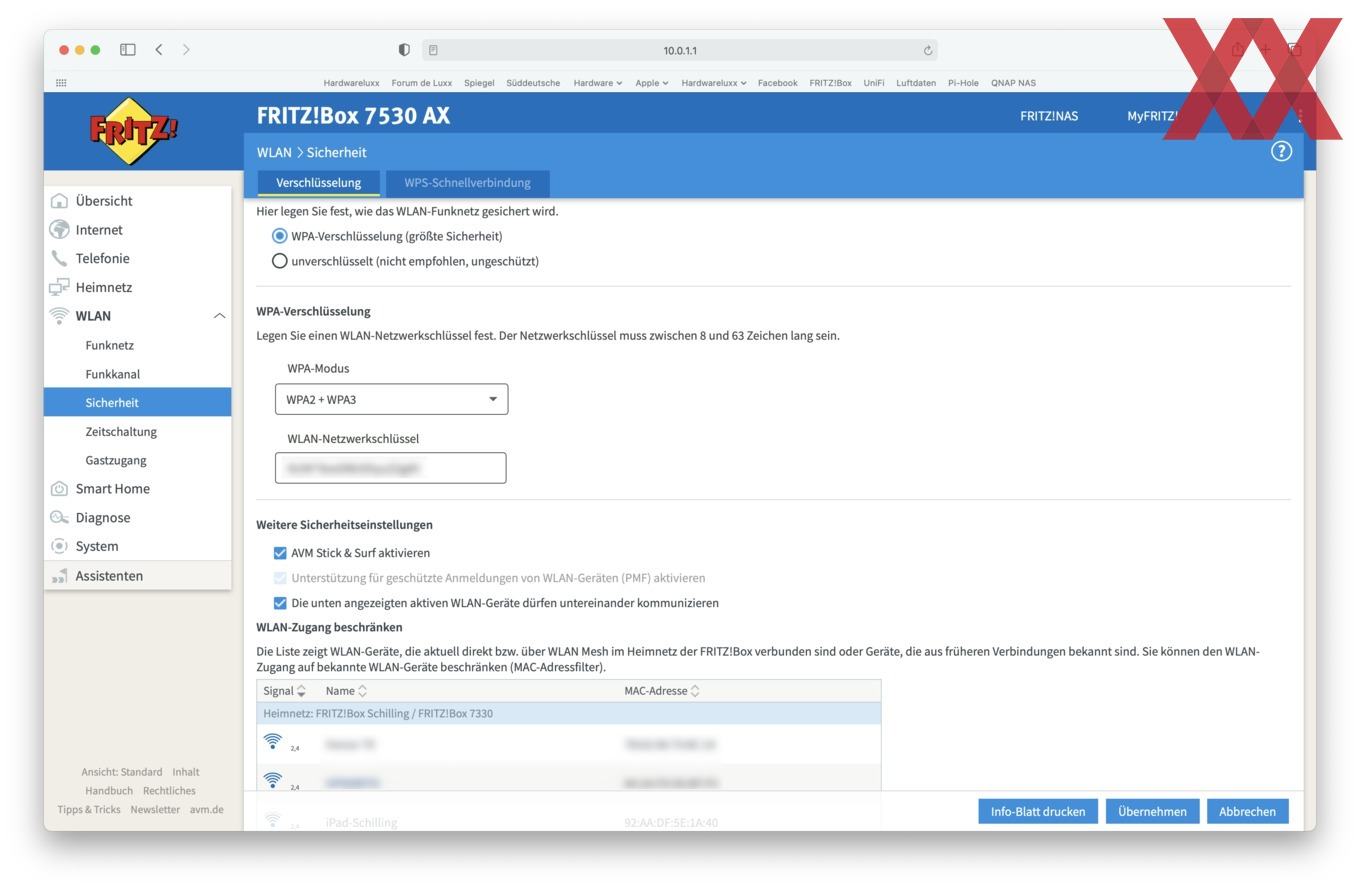Select unverschlüsselt radio option

280,261
